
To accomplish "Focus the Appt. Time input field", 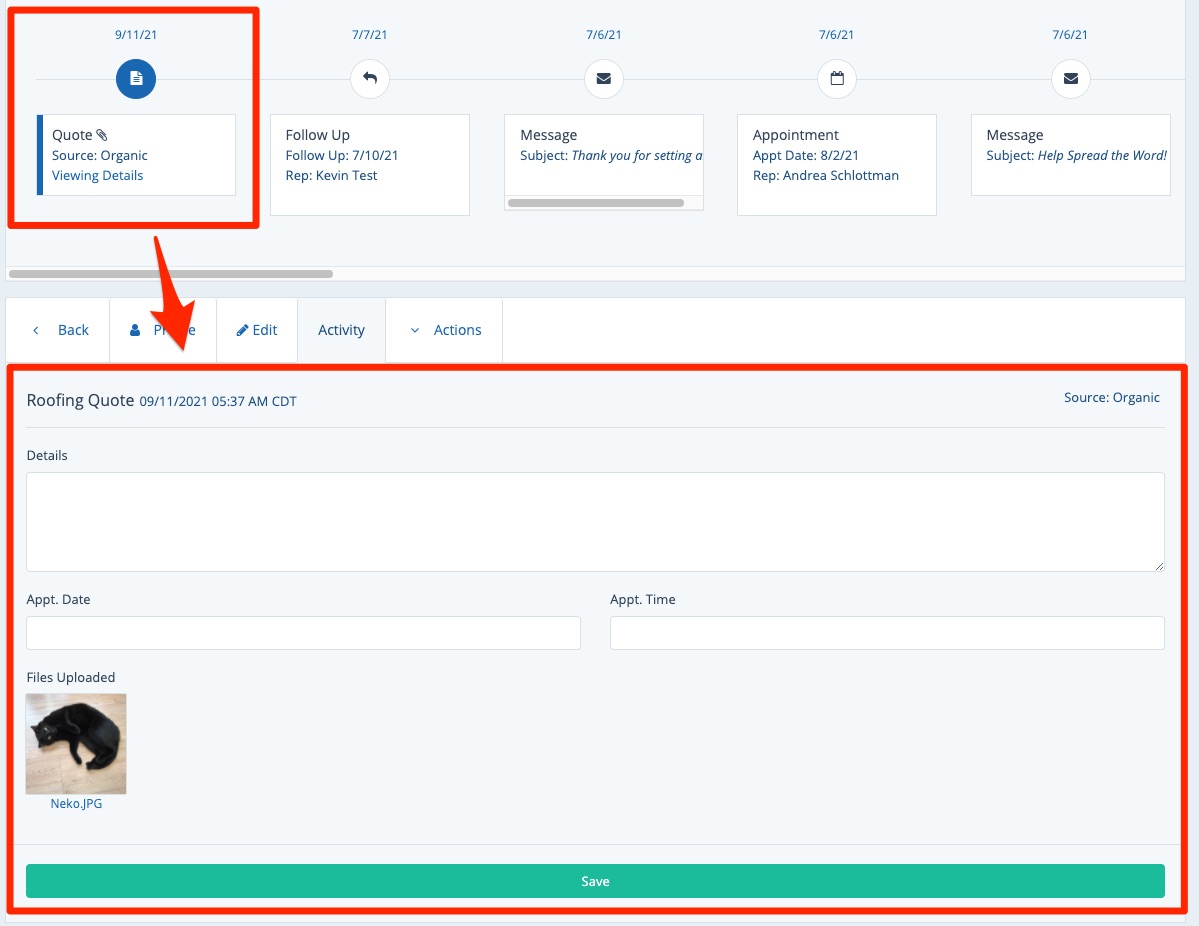I will 887,633.
